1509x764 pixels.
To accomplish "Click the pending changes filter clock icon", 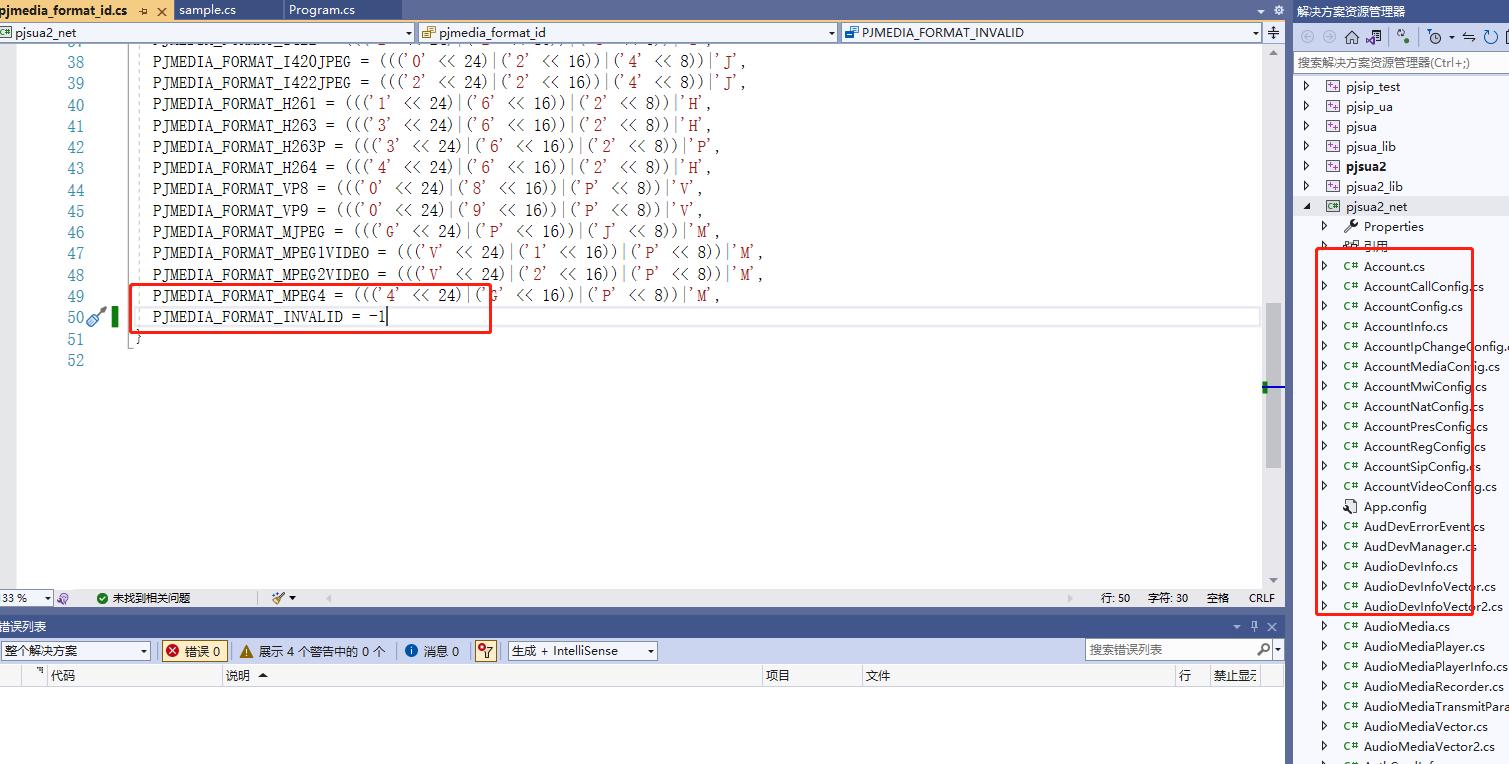I will [1436, 37].
